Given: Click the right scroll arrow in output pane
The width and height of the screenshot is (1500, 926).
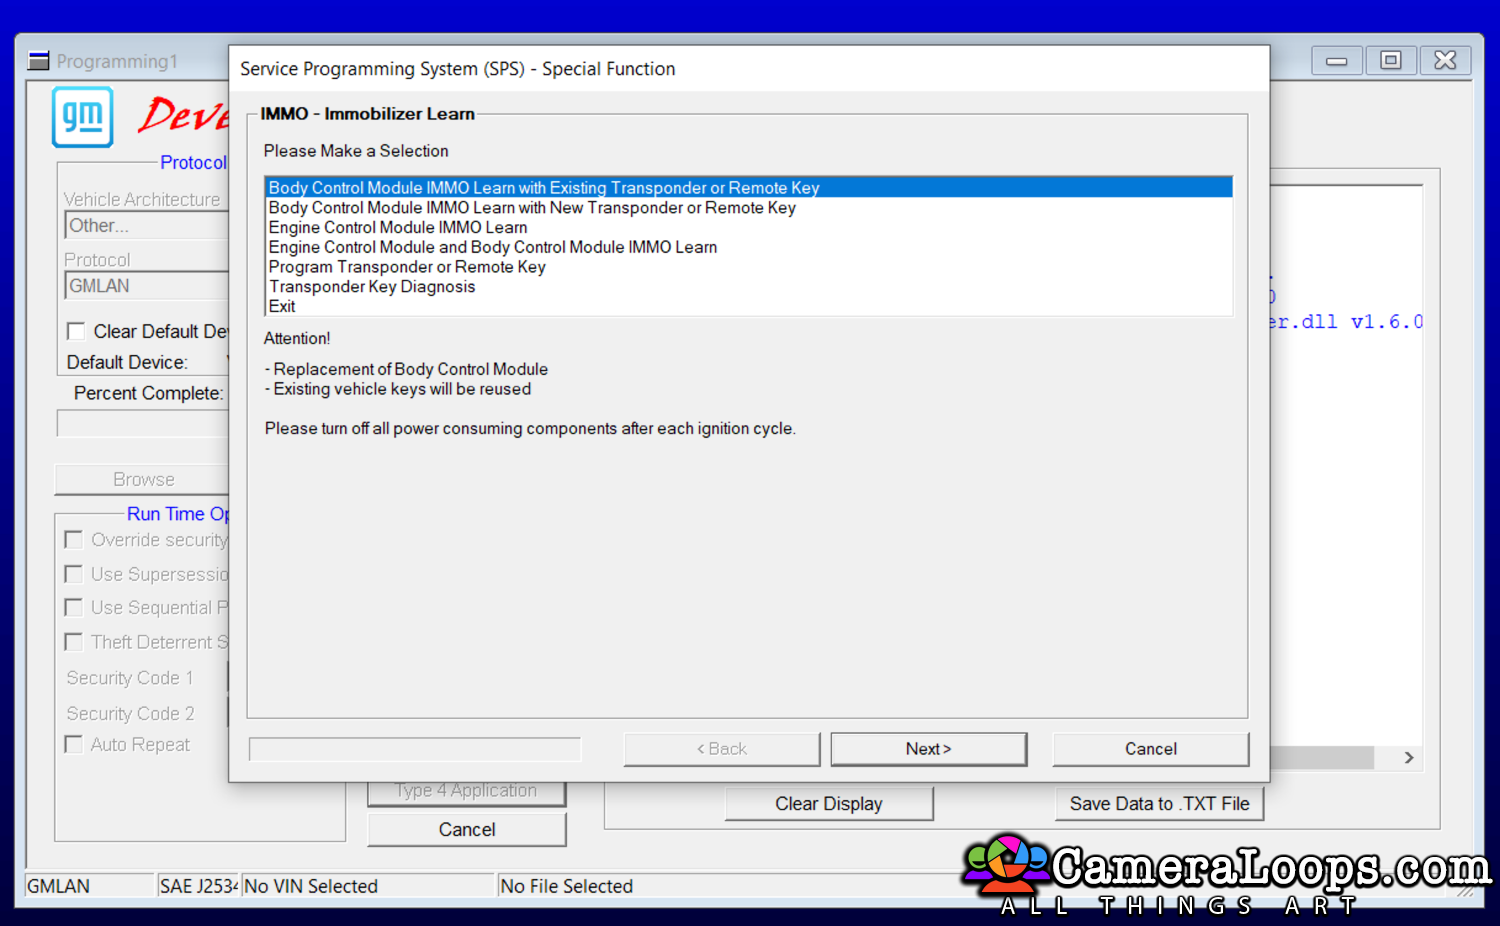Looking at the screenshot, I should [1408, 758].
